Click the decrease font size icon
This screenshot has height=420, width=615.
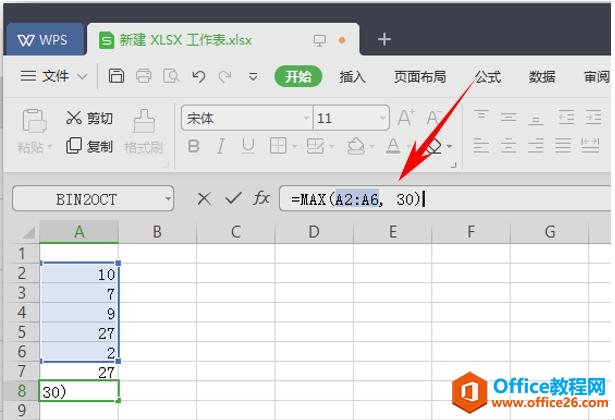click(x=434, y=118)
